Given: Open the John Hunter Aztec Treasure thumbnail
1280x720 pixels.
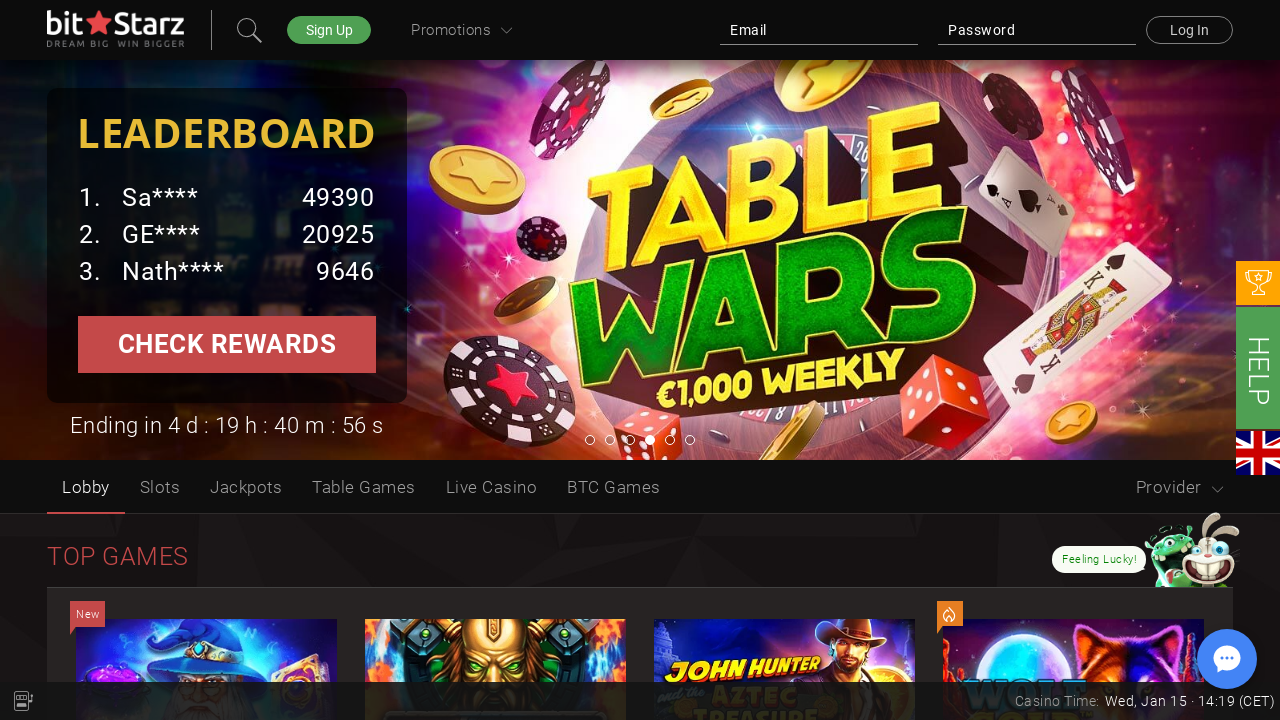Looking at the screenshot, I should click(784, 669).
